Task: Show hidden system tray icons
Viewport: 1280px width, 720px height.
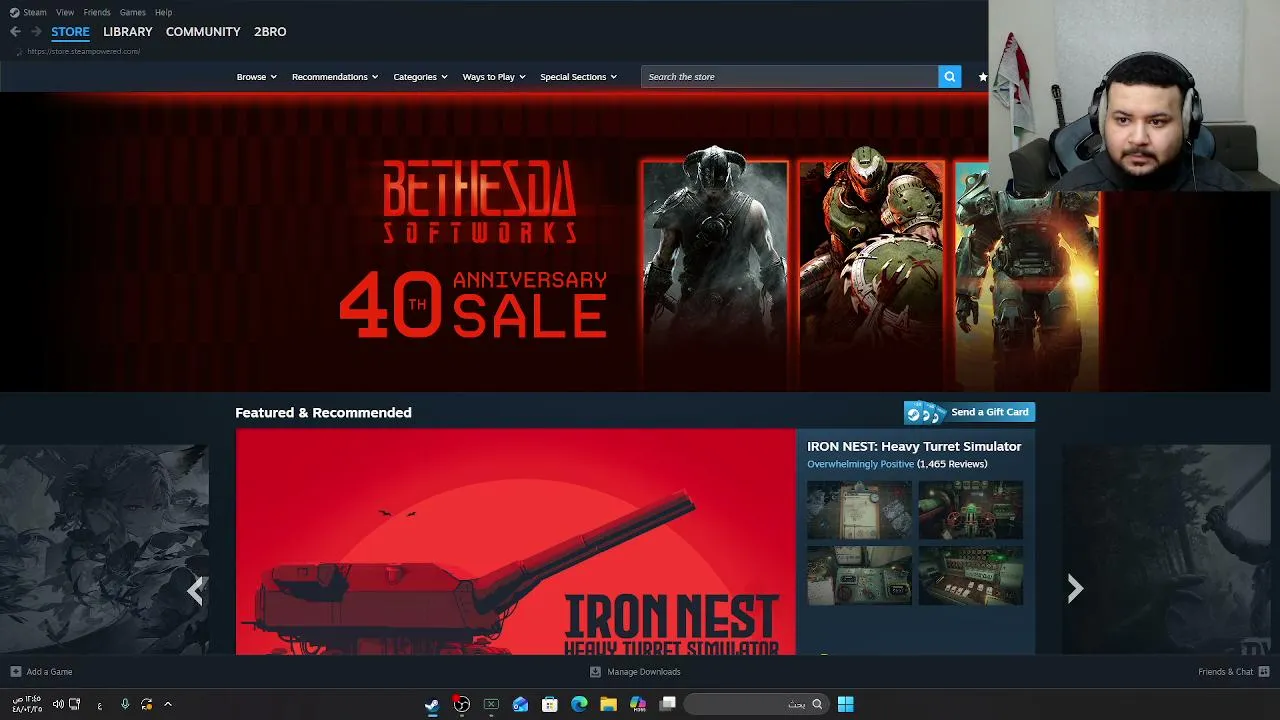Action: pos(168,705)
